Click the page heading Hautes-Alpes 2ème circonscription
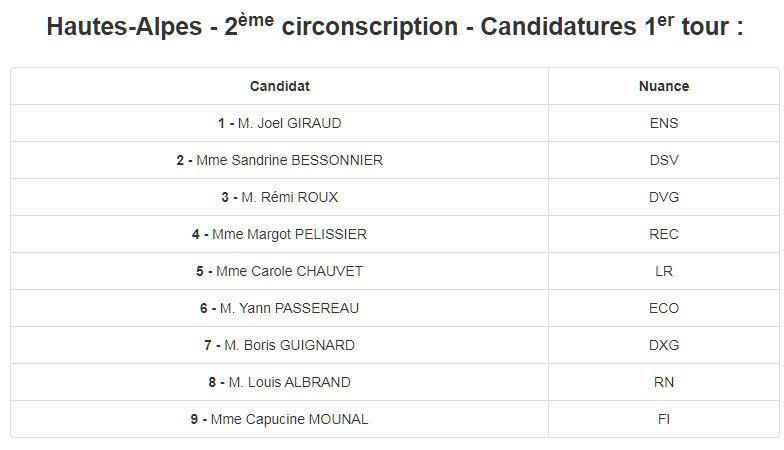This screenshot has height=450, width=784. click(x=394, y=26)
